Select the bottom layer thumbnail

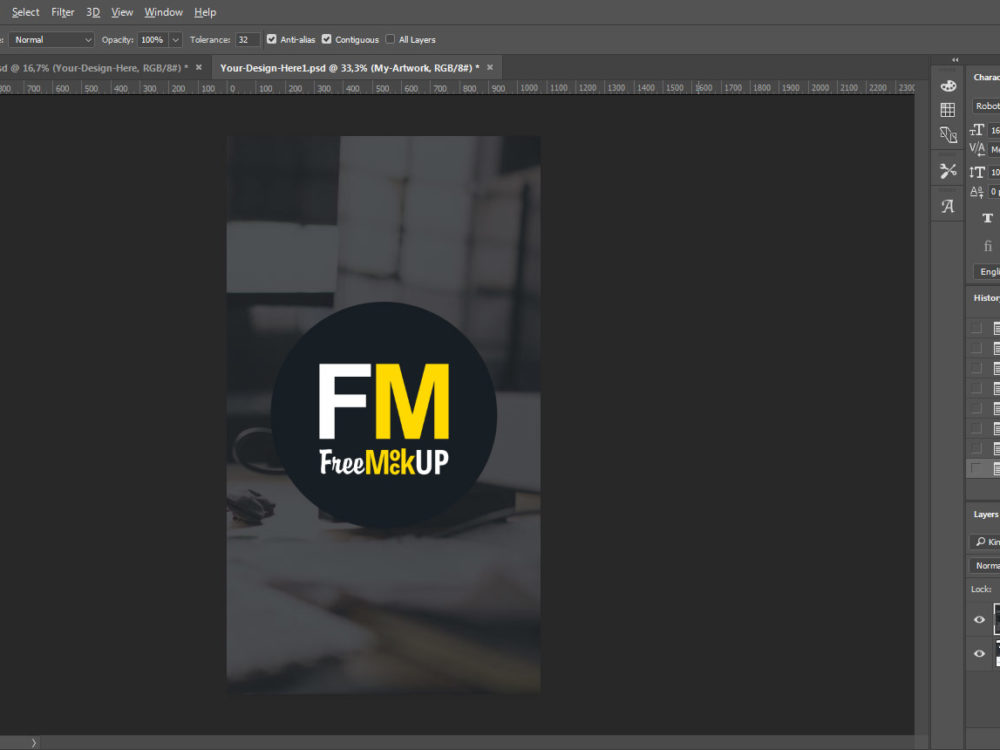point(997,653)
